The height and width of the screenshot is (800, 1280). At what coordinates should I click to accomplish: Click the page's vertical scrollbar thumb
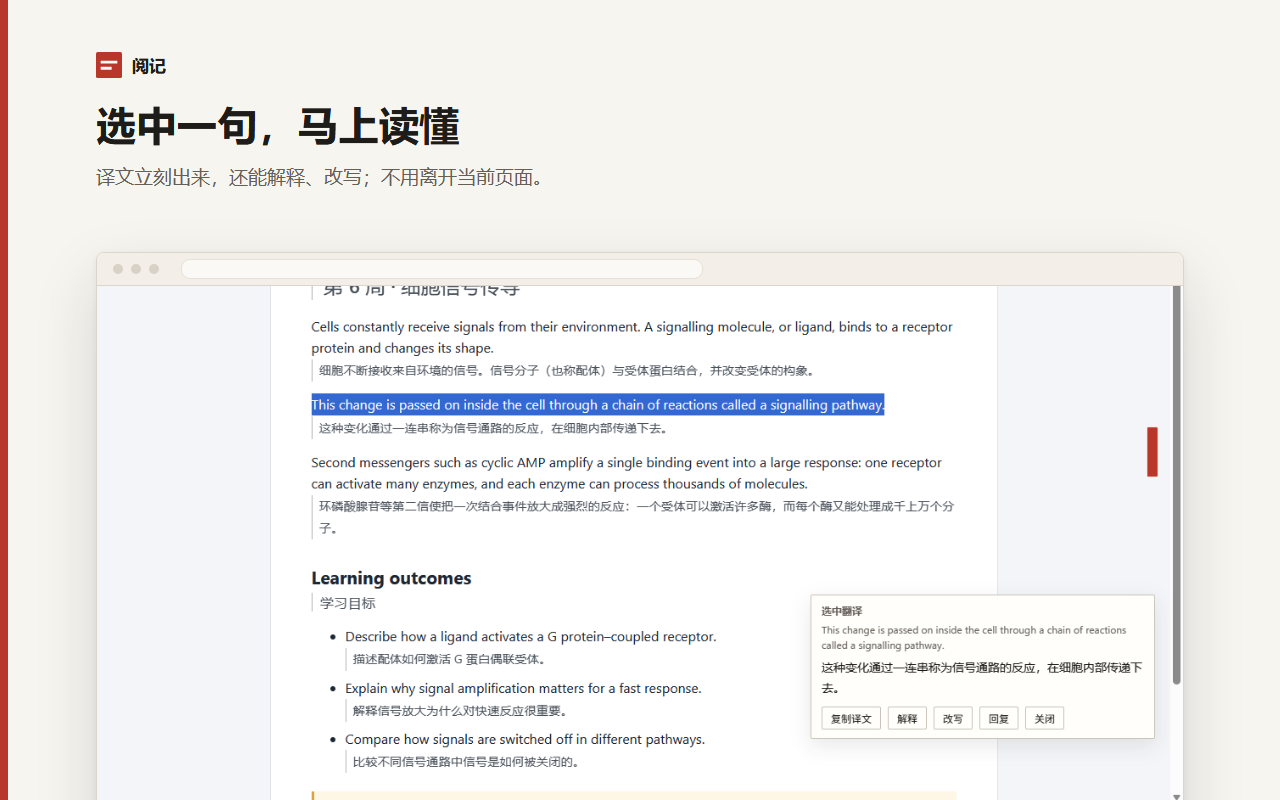(1176, 485)
